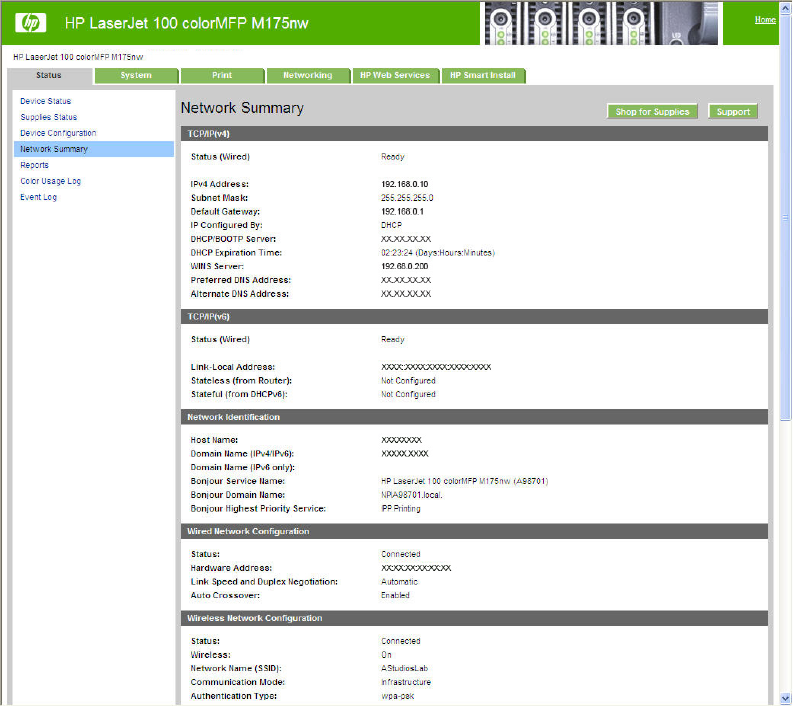Switch to the System tab
The height and width of the screenshot is (706, 793).
tap(136, 75)
